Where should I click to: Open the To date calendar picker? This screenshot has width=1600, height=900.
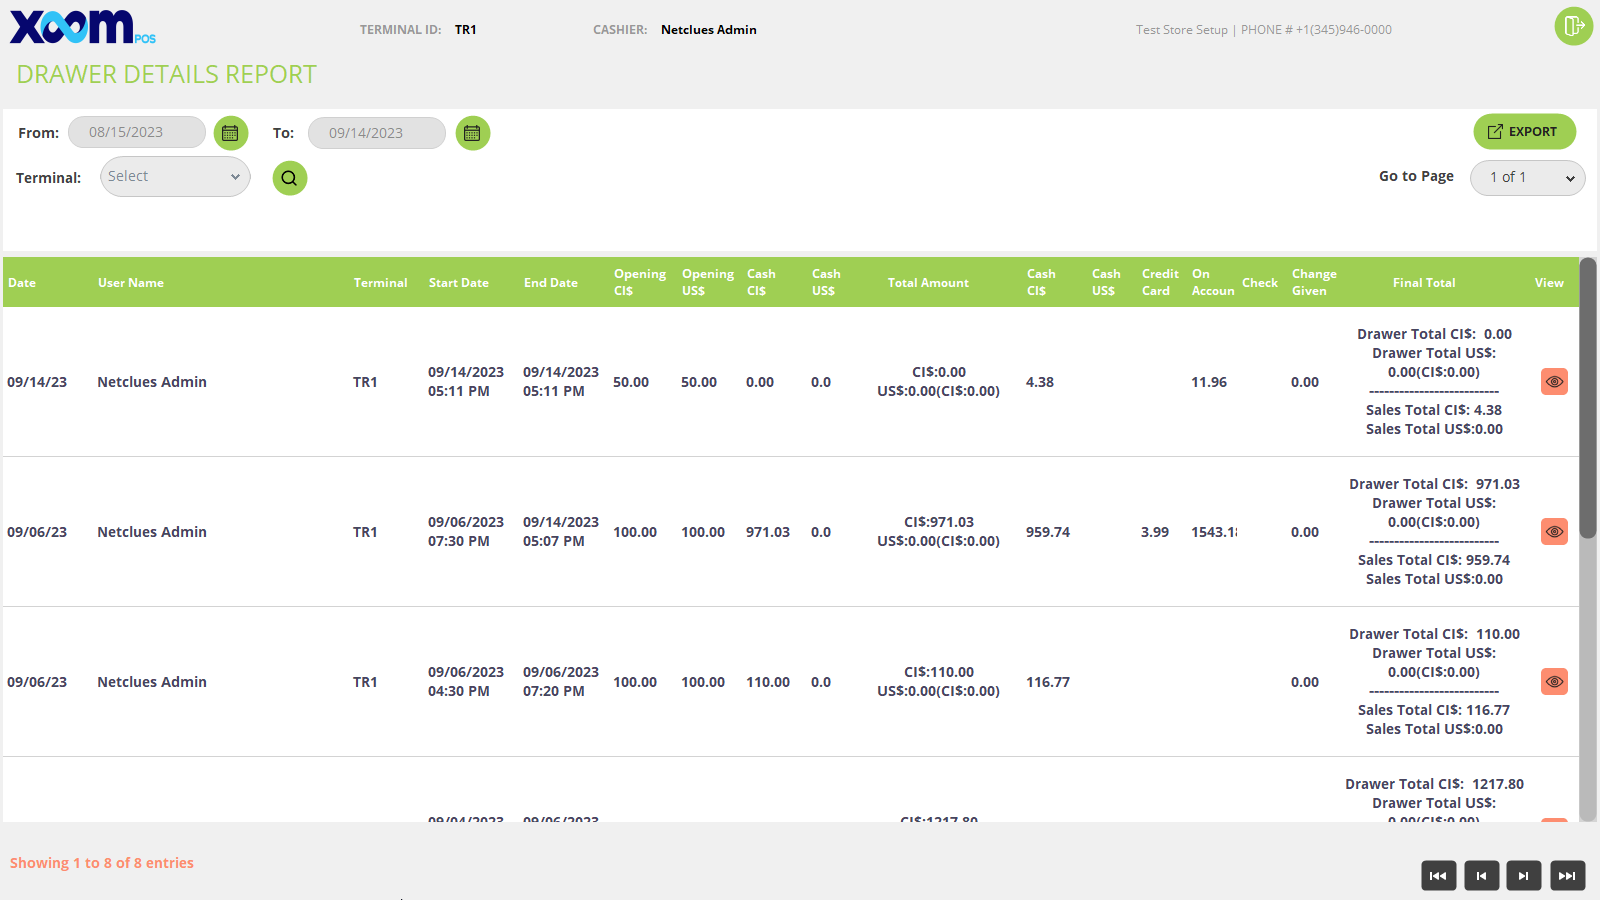472,133
